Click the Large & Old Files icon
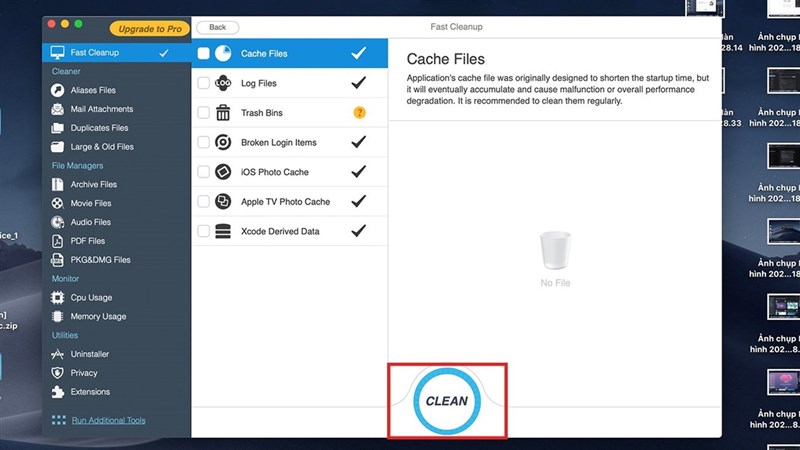This screenshot has height=450, width=800. 57,147
